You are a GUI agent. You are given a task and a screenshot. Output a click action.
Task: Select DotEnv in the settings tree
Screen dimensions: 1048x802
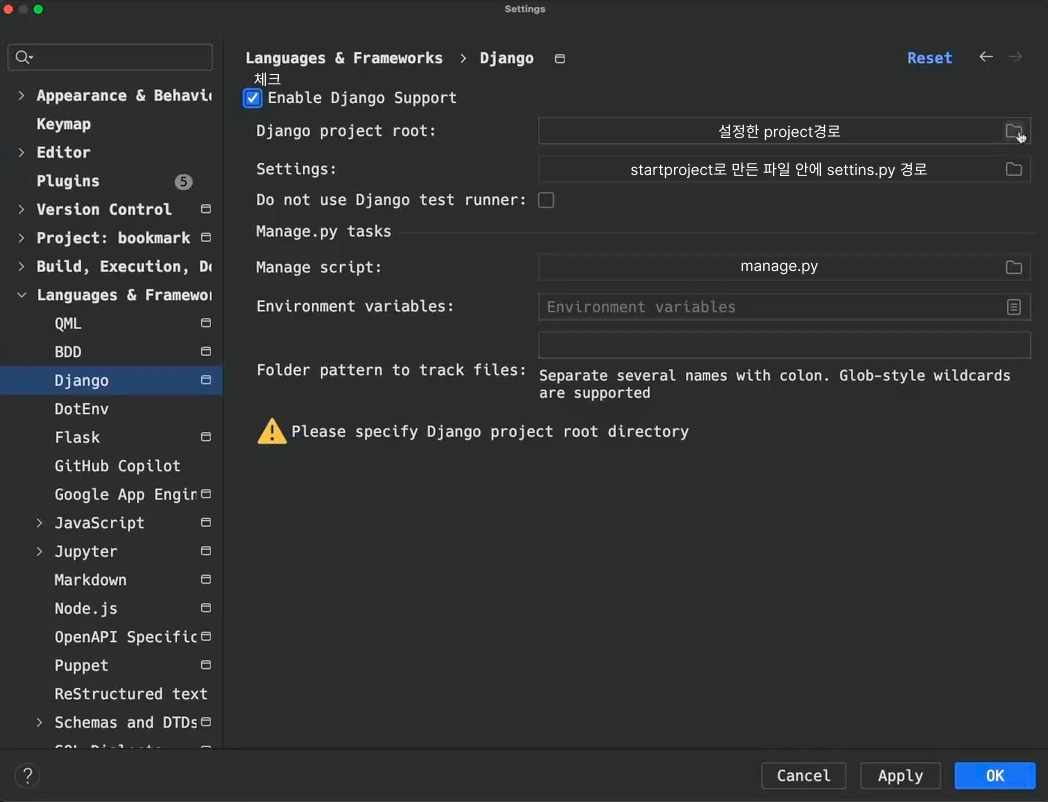(x=82, y=409)
